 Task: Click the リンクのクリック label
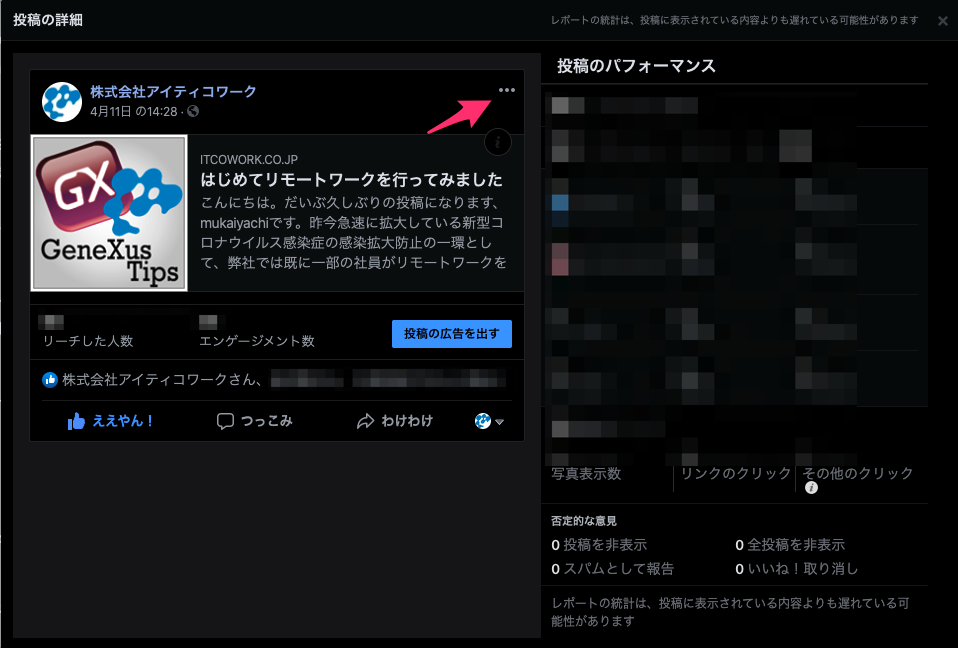(736, 473)
